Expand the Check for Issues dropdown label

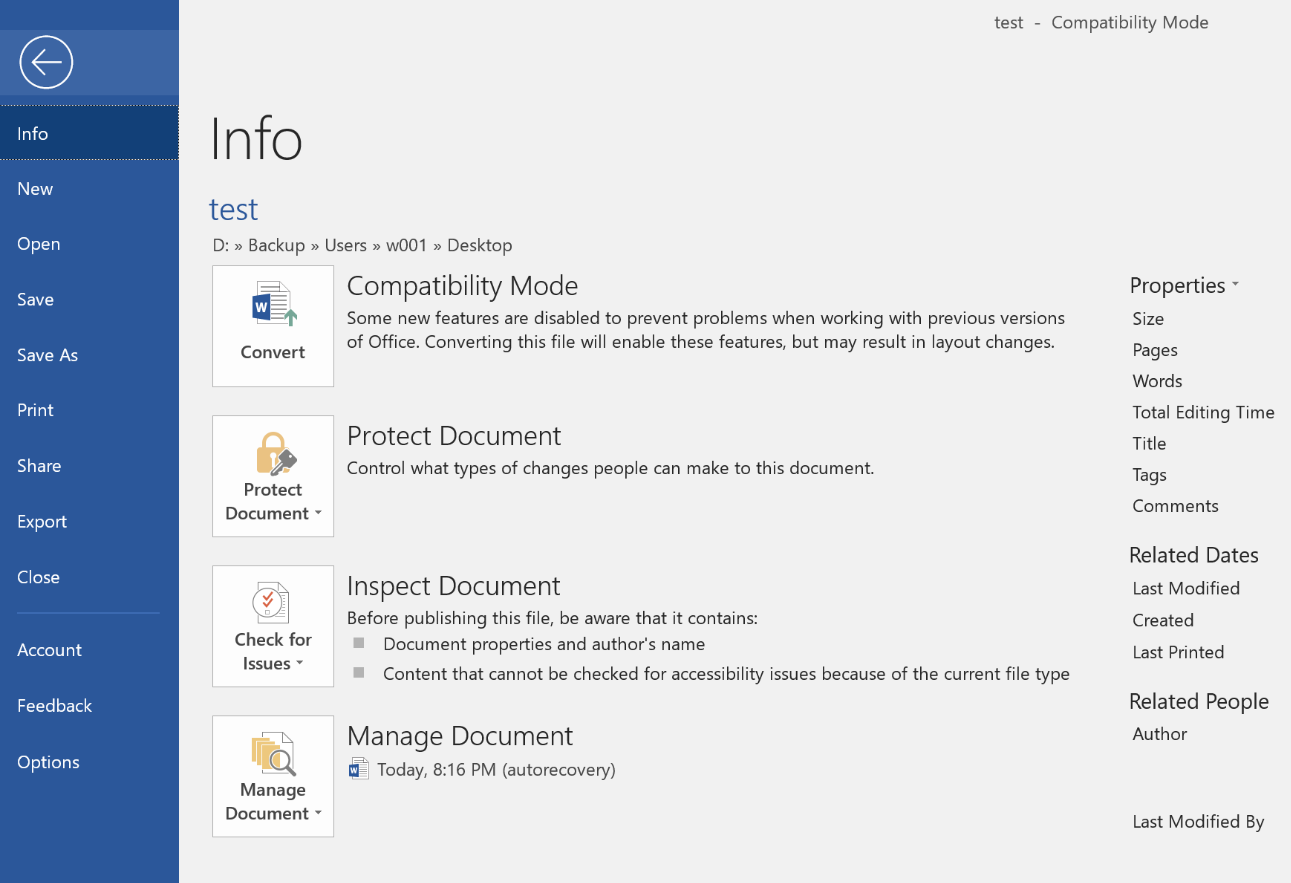[x=273, y=652]
